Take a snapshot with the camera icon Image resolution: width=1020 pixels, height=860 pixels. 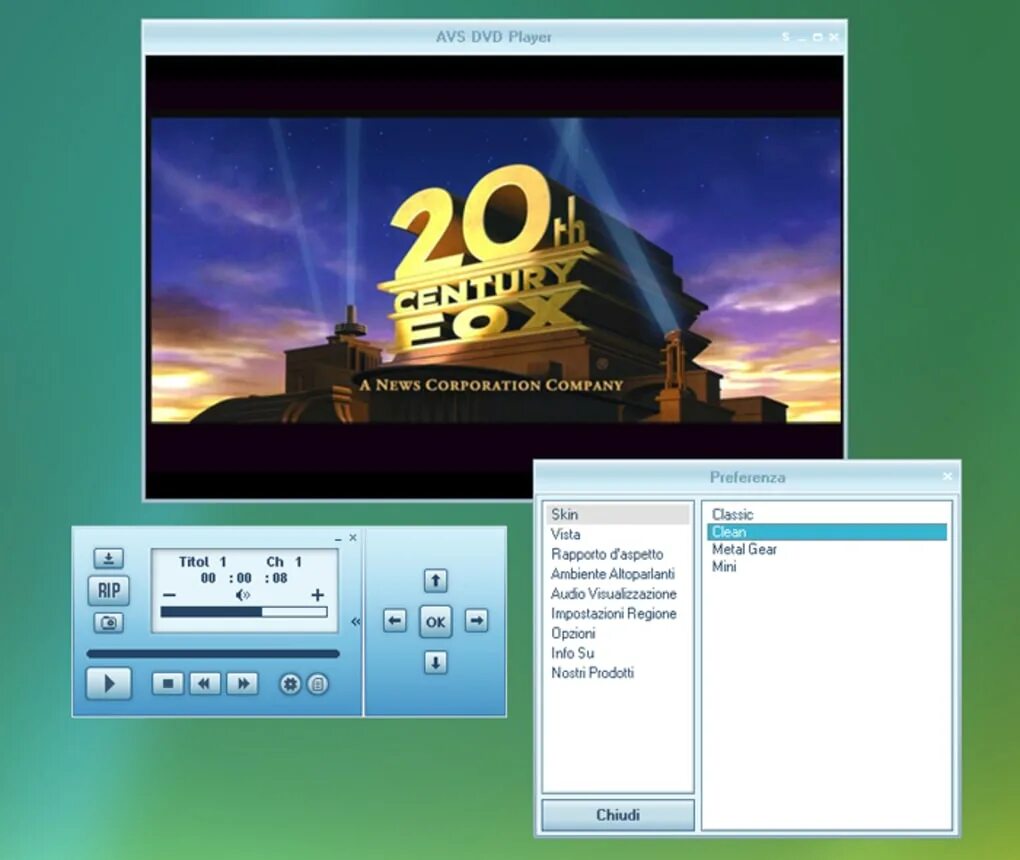pos(109,623)
